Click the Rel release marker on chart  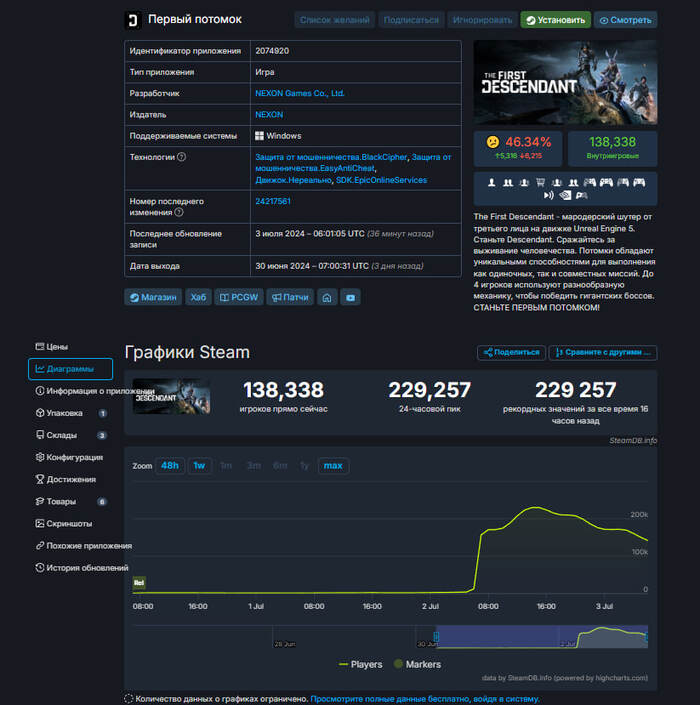click(139, 583)
